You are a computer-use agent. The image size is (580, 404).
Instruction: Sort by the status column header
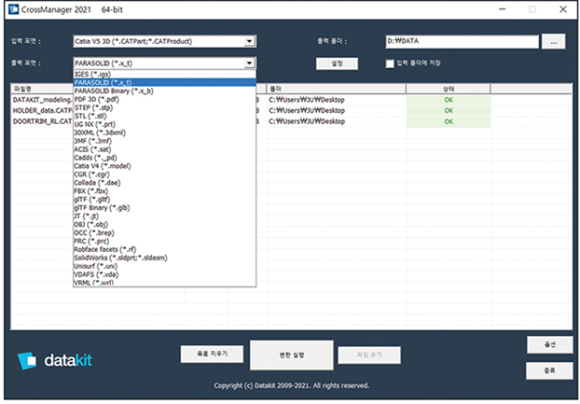[x=448, y=89]
